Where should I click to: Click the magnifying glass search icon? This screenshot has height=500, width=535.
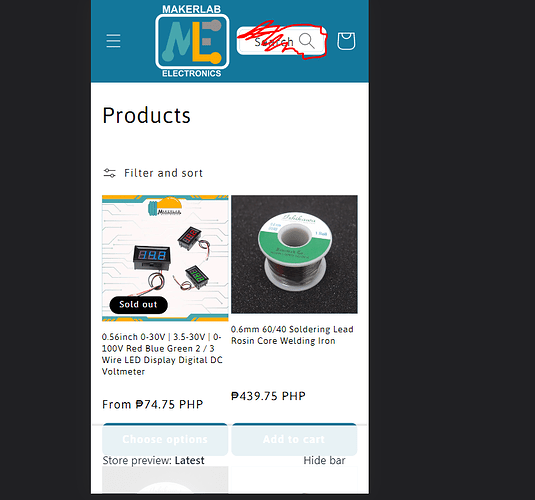(x=306, y=41)
